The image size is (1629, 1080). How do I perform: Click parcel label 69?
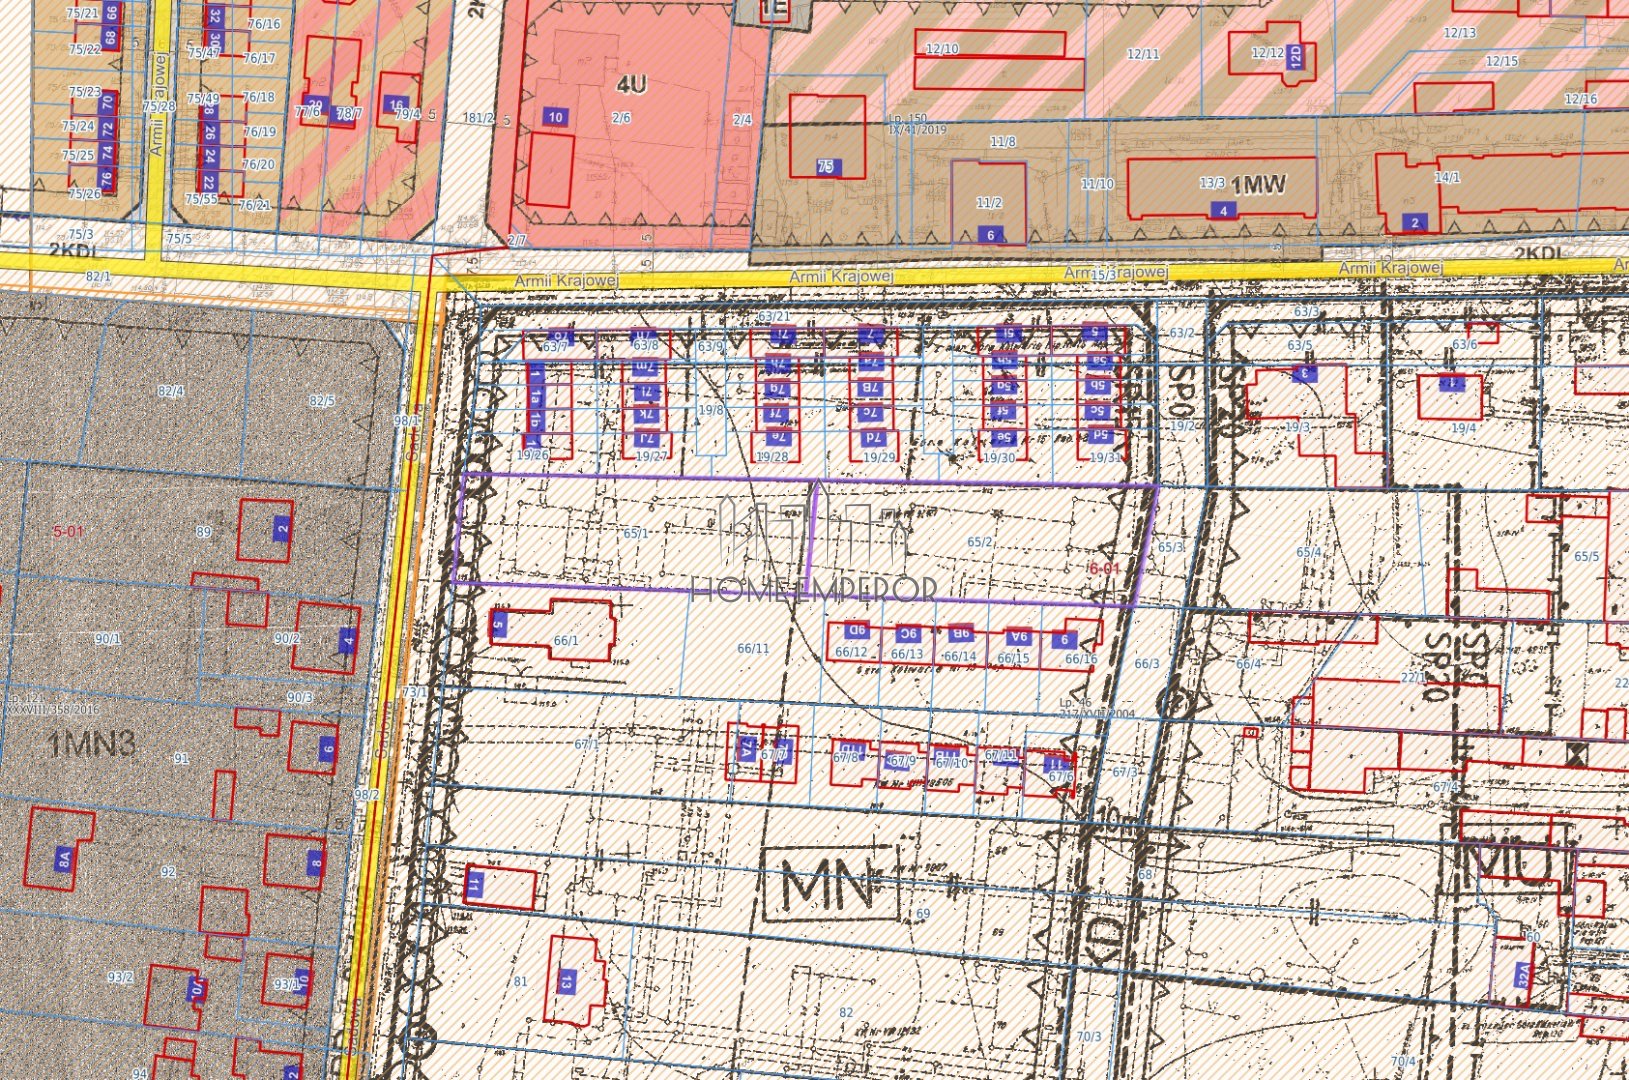click(923, 913)
